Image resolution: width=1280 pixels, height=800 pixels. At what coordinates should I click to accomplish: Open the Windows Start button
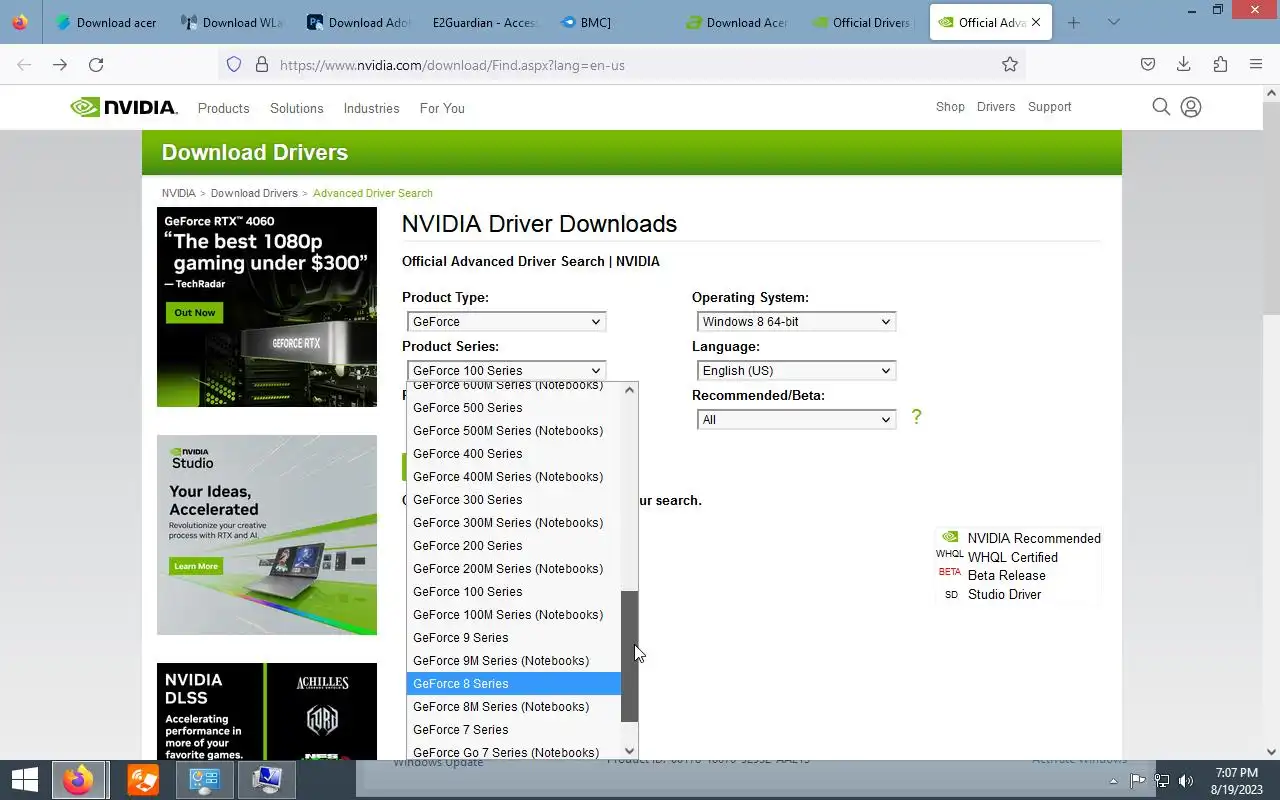(x=24, y=779)
